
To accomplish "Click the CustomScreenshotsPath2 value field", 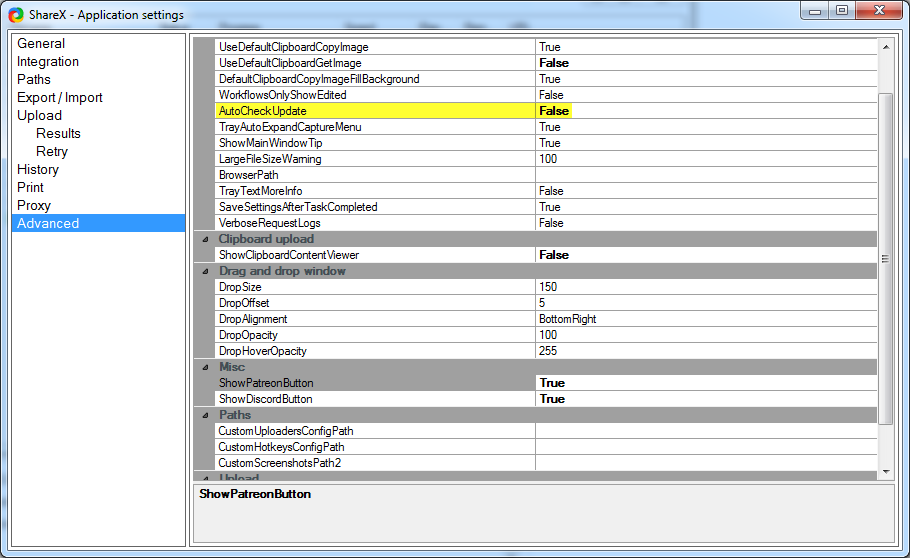I will tap(706, 463).
